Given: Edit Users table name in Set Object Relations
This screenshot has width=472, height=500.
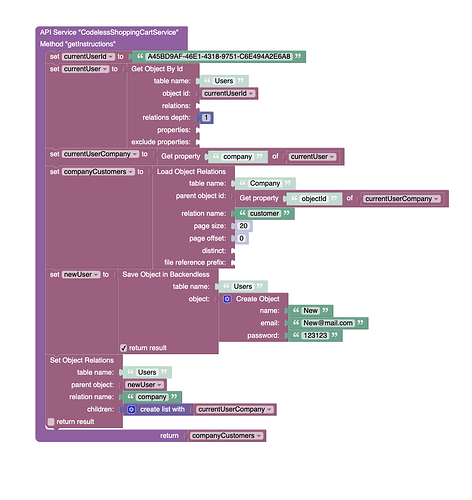Looking at the screenshot, I should click(x=147, y=372).
